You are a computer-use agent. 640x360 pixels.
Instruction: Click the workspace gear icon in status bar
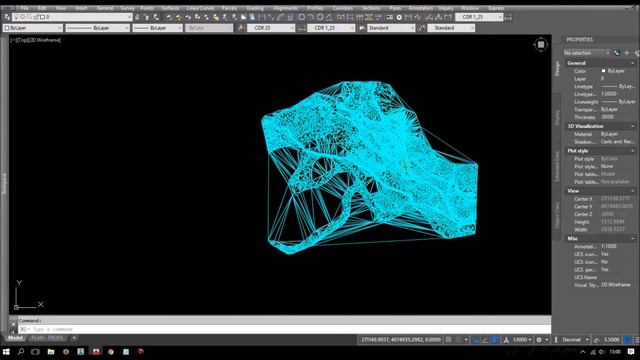[539, 340]
